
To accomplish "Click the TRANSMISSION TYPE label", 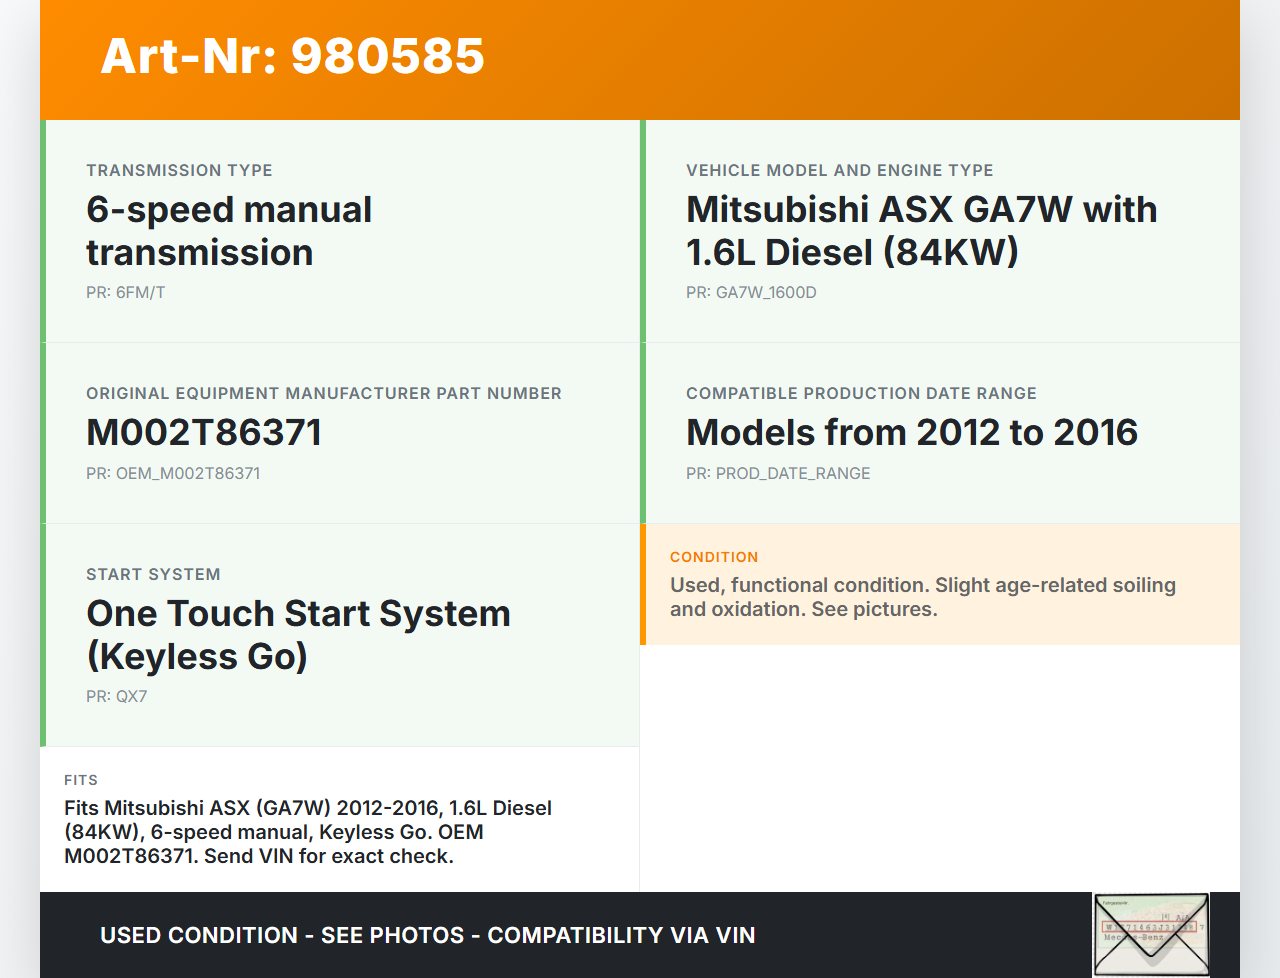I will coord(179,171).
